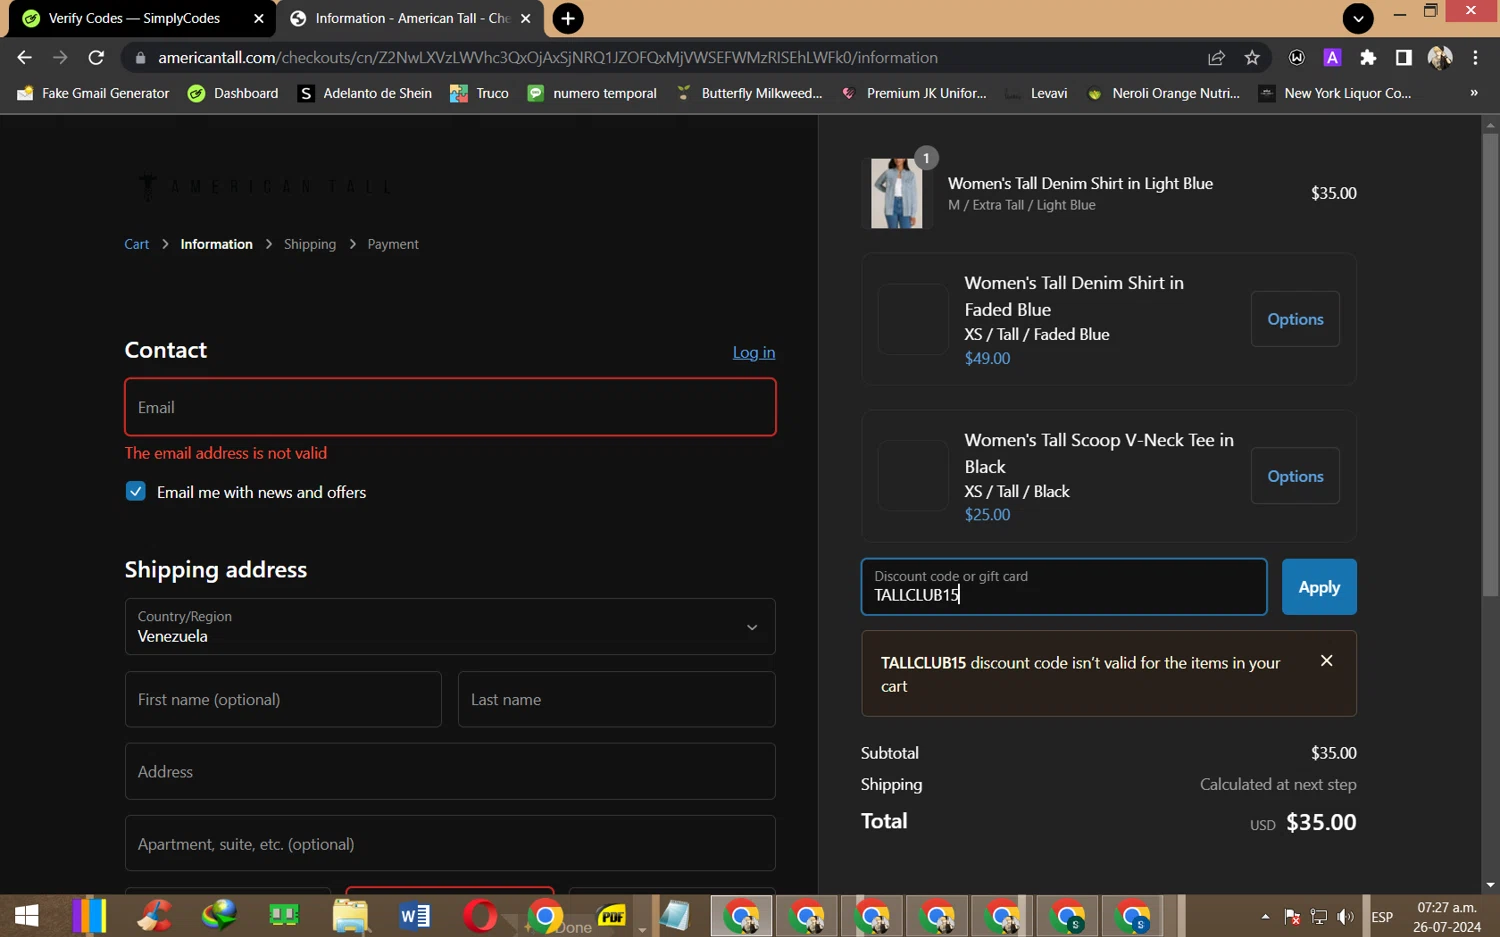The image size is (1500, 937).
Task: Click the First name (optional) field
Action: (x=283, y=700)
